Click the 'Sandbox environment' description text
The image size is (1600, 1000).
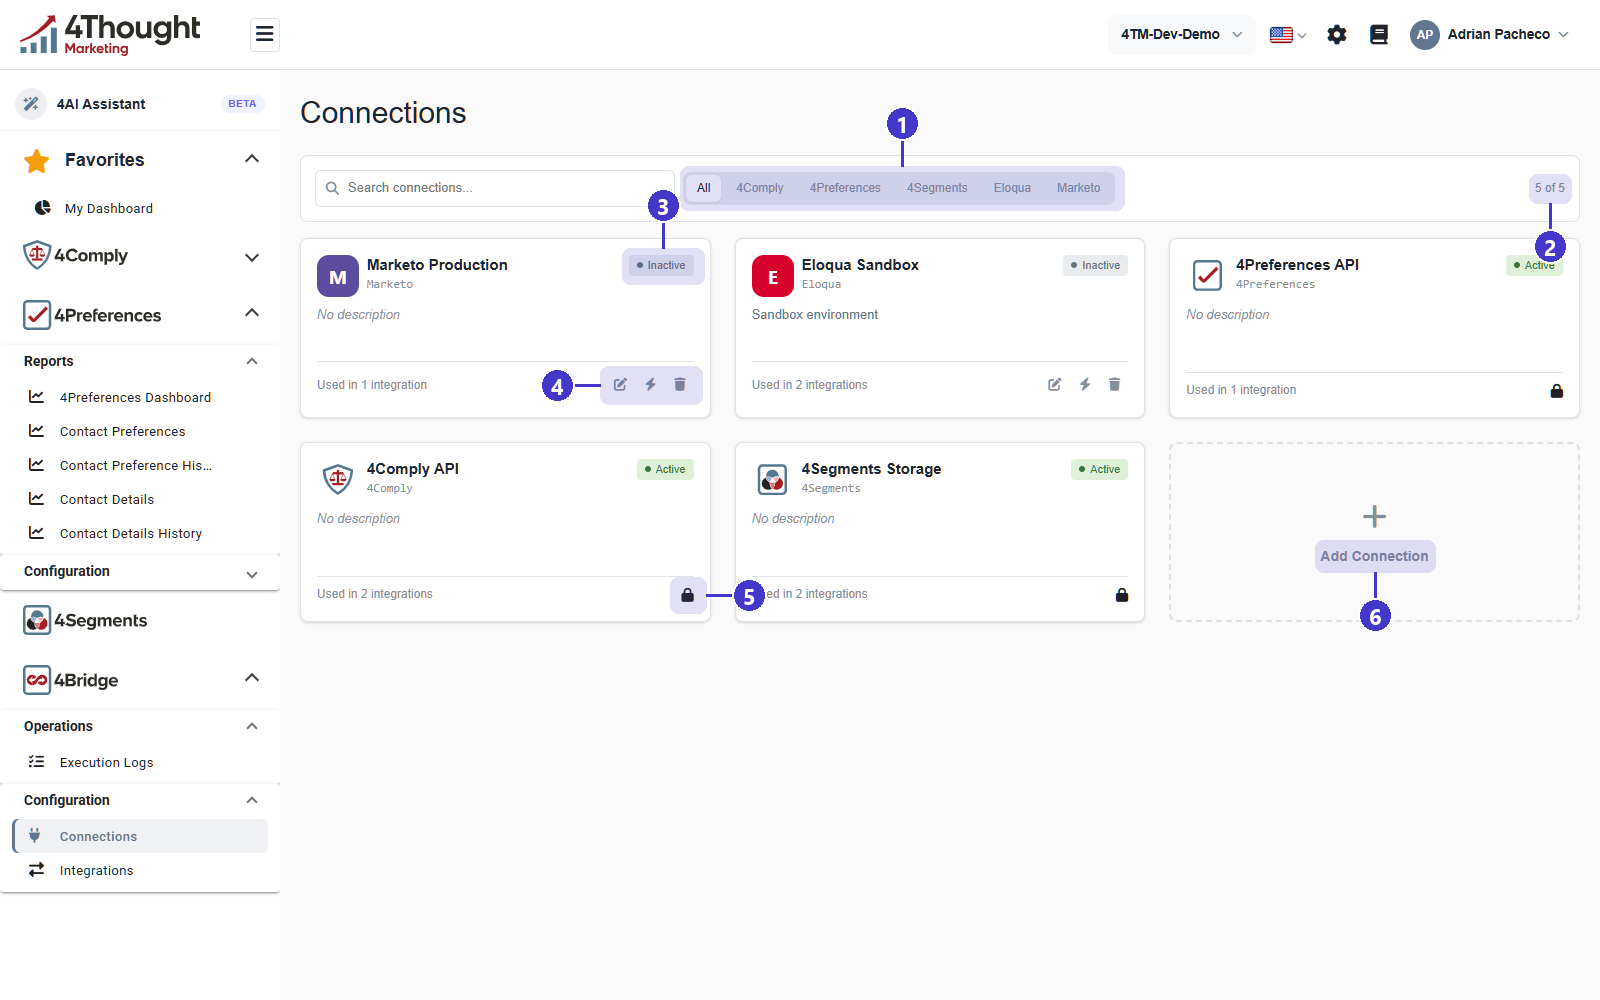[x=815, y=315]
